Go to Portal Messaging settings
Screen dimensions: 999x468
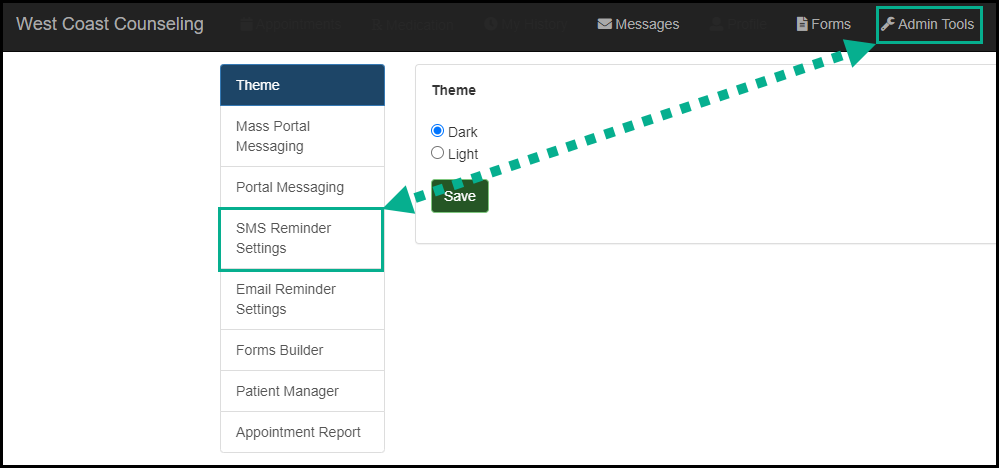[302, 187]
